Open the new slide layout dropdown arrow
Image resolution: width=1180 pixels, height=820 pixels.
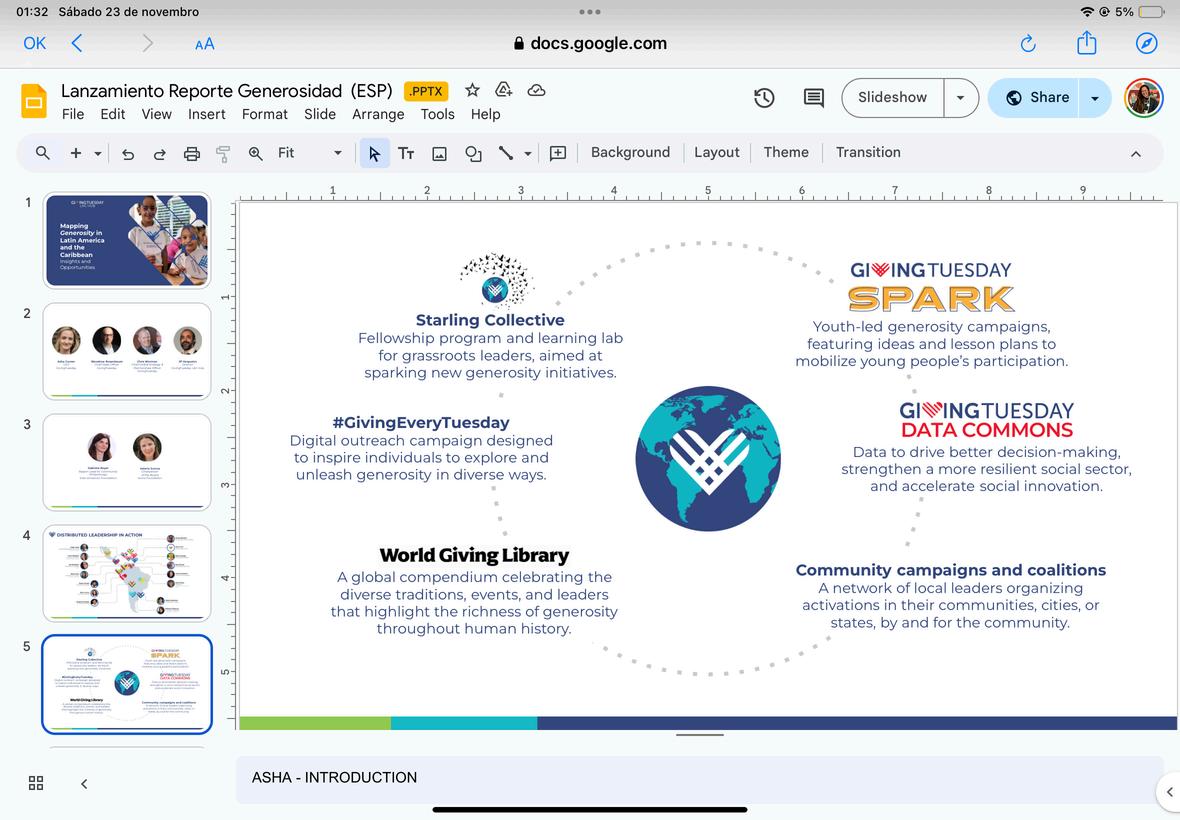[98, 153]
